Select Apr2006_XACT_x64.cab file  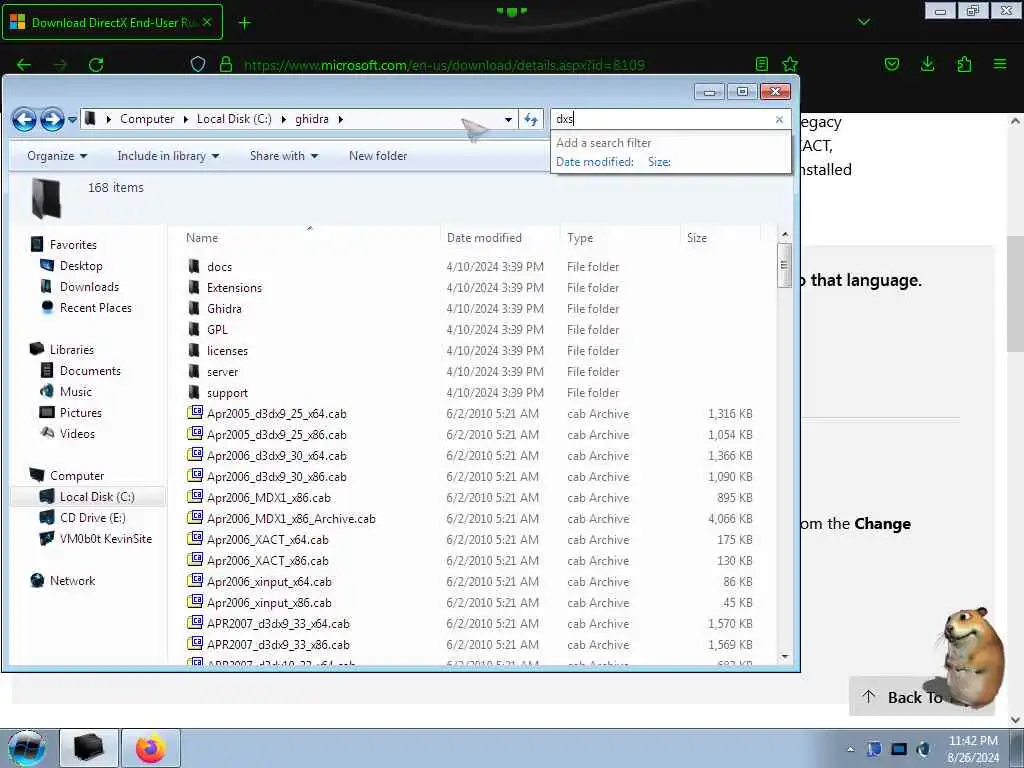coord(268,540)
